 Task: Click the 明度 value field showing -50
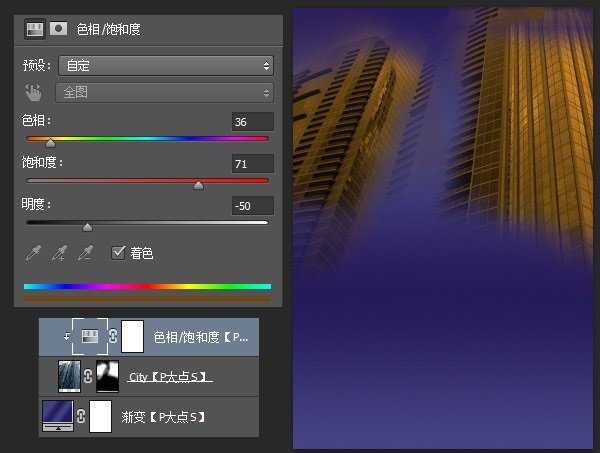251,206
